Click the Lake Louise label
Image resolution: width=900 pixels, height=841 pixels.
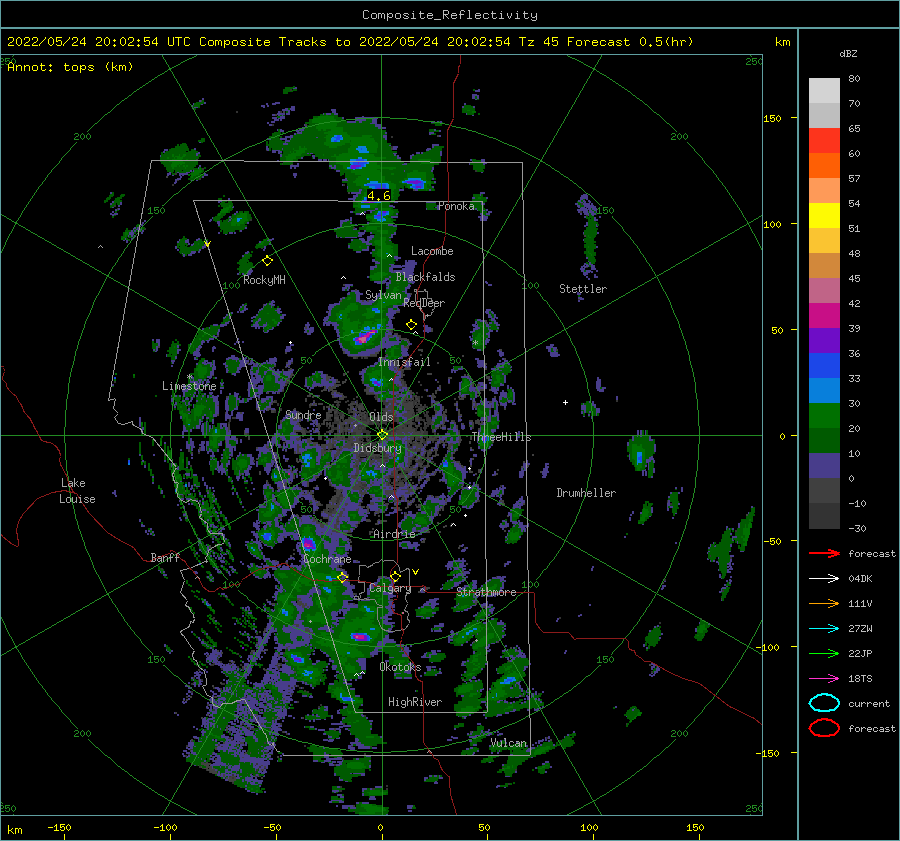[78, 491]
